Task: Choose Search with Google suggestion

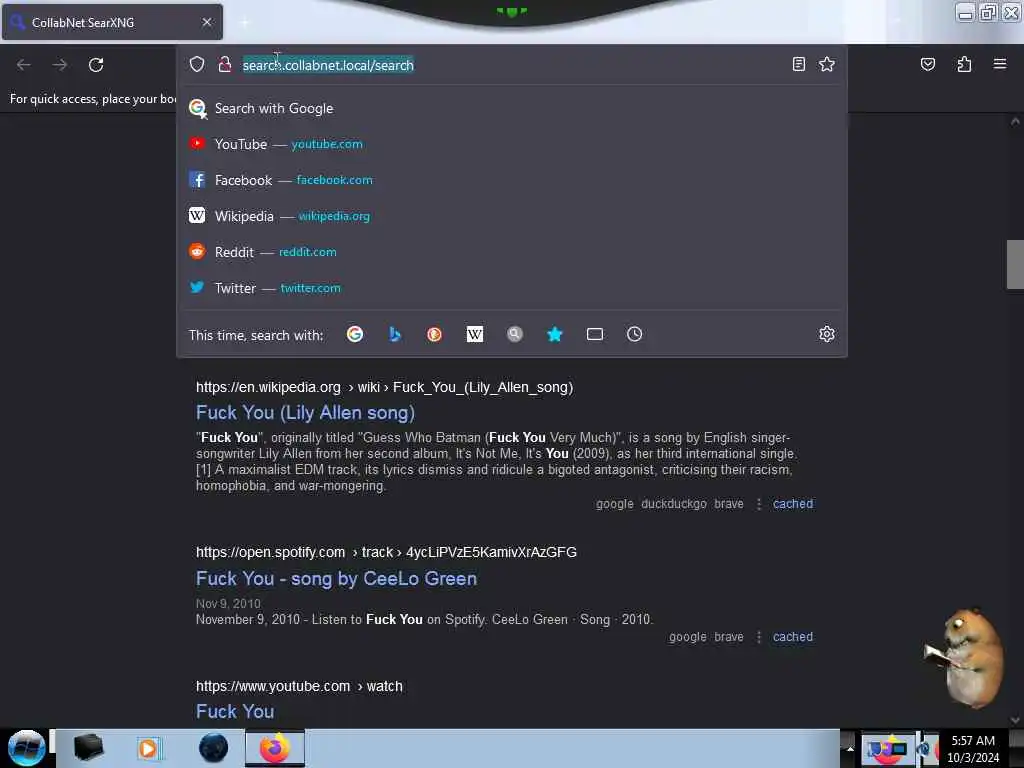Action: [x=511, y=108]
